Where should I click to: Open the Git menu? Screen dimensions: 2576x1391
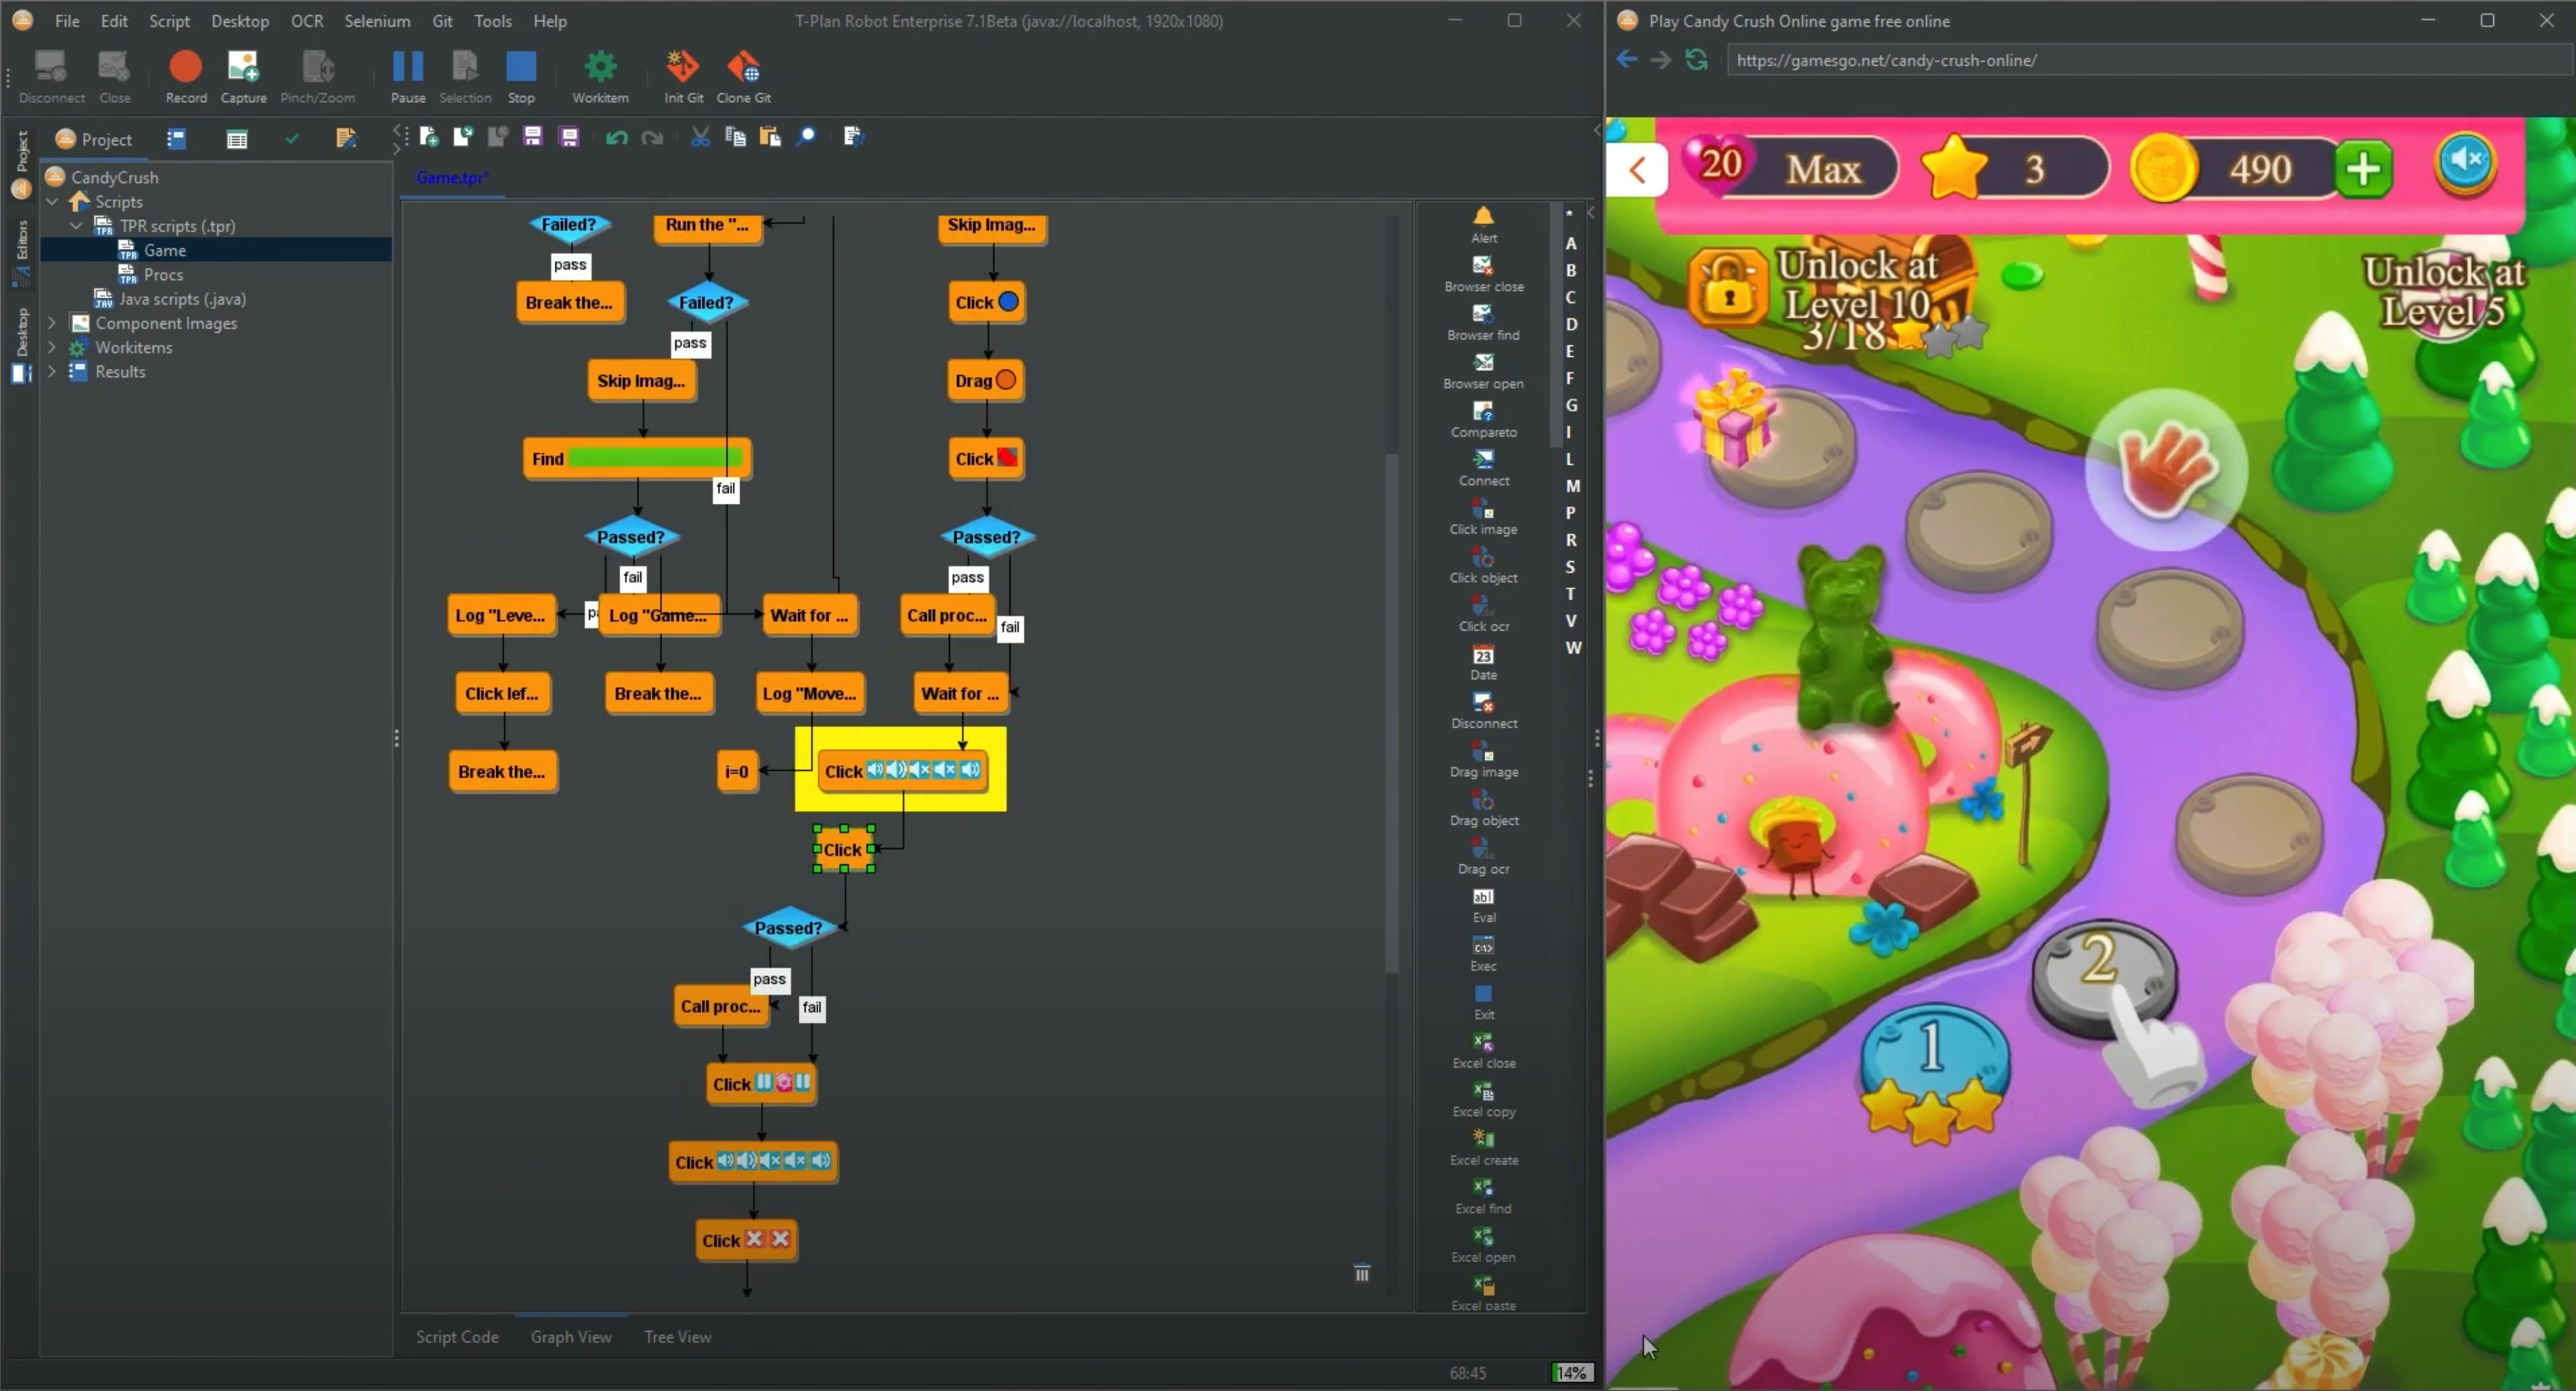[442, 20]
